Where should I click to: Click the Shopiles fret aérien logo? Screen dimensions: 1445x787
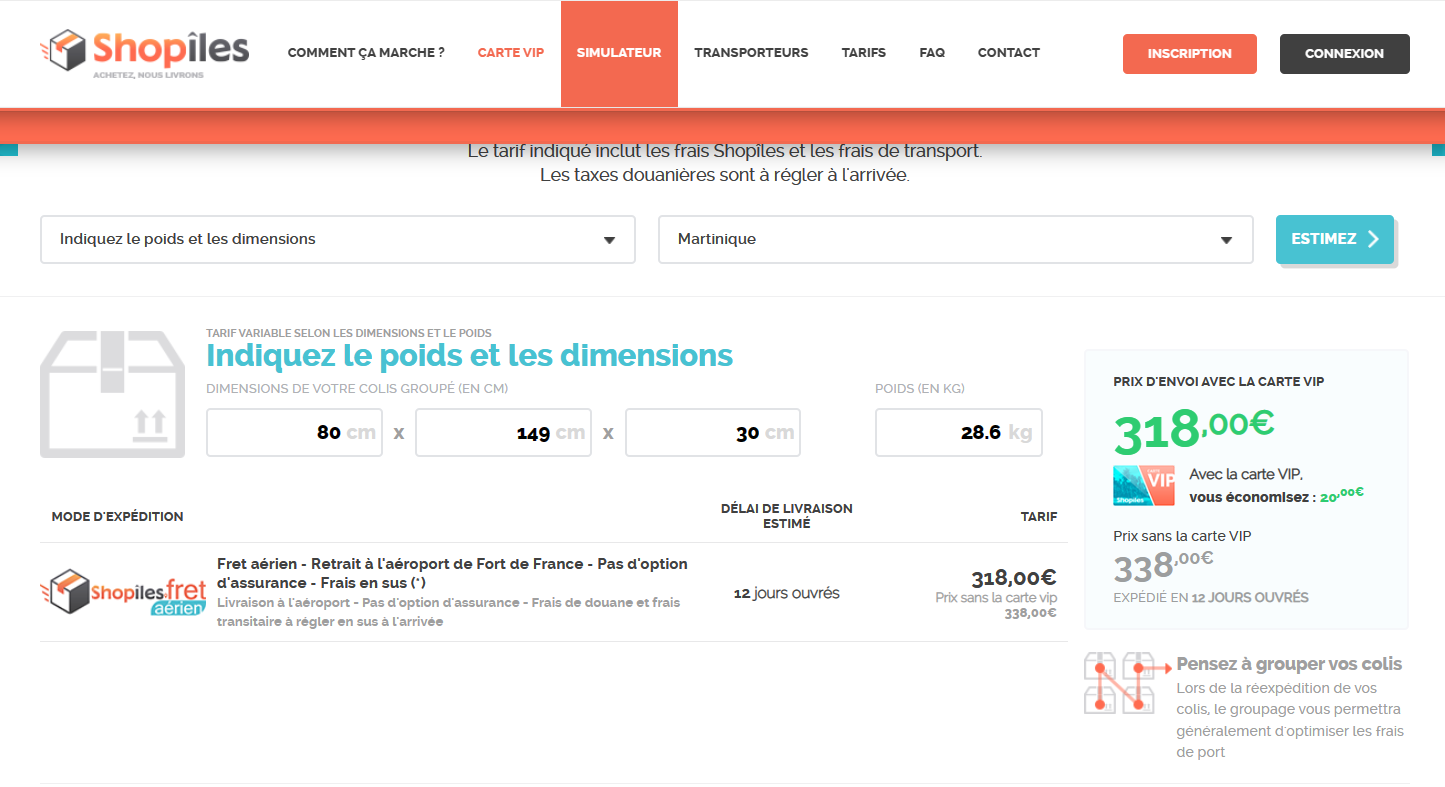(x=123, y=592)
